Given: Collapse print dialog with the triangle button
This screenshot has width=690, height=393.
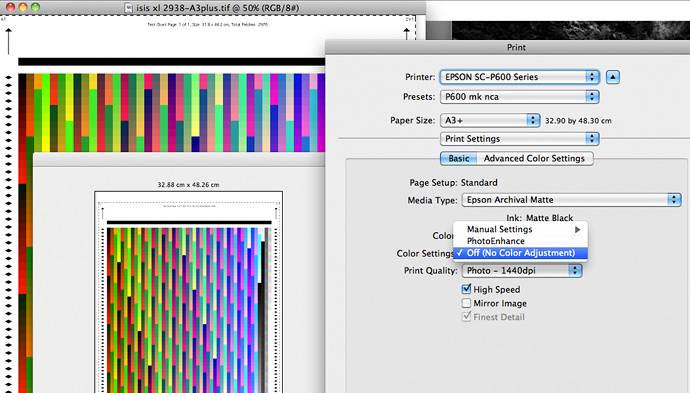Looking at the screenshot, I should click(x=613, y=77).
